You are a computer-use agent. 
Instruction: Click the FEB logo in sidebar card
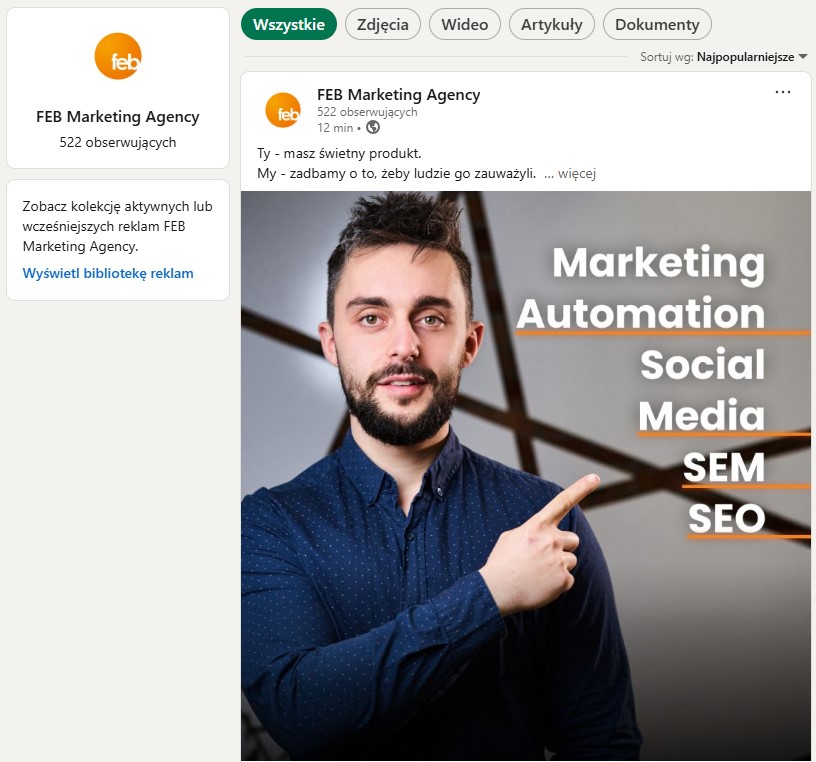click(118, 56)
